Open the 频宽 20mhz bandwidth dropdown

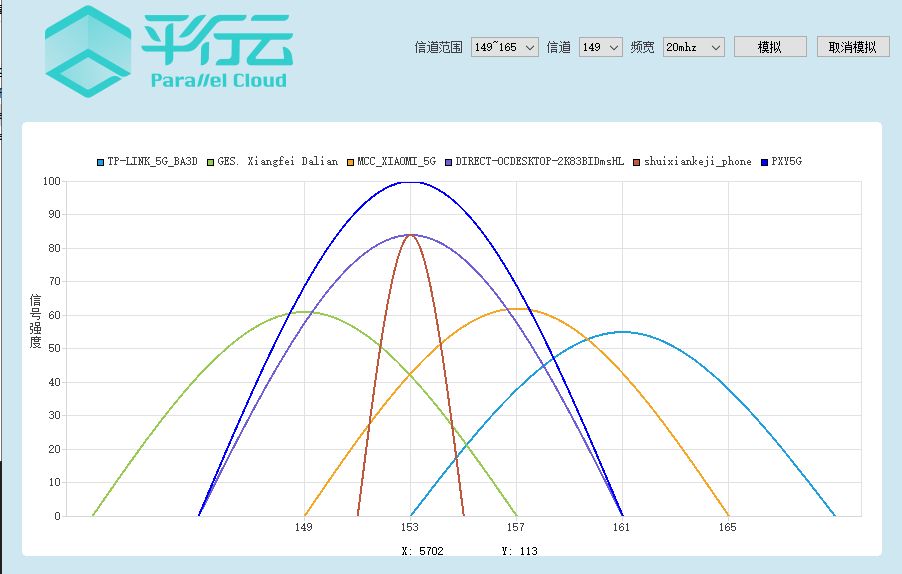click(694, 47)
